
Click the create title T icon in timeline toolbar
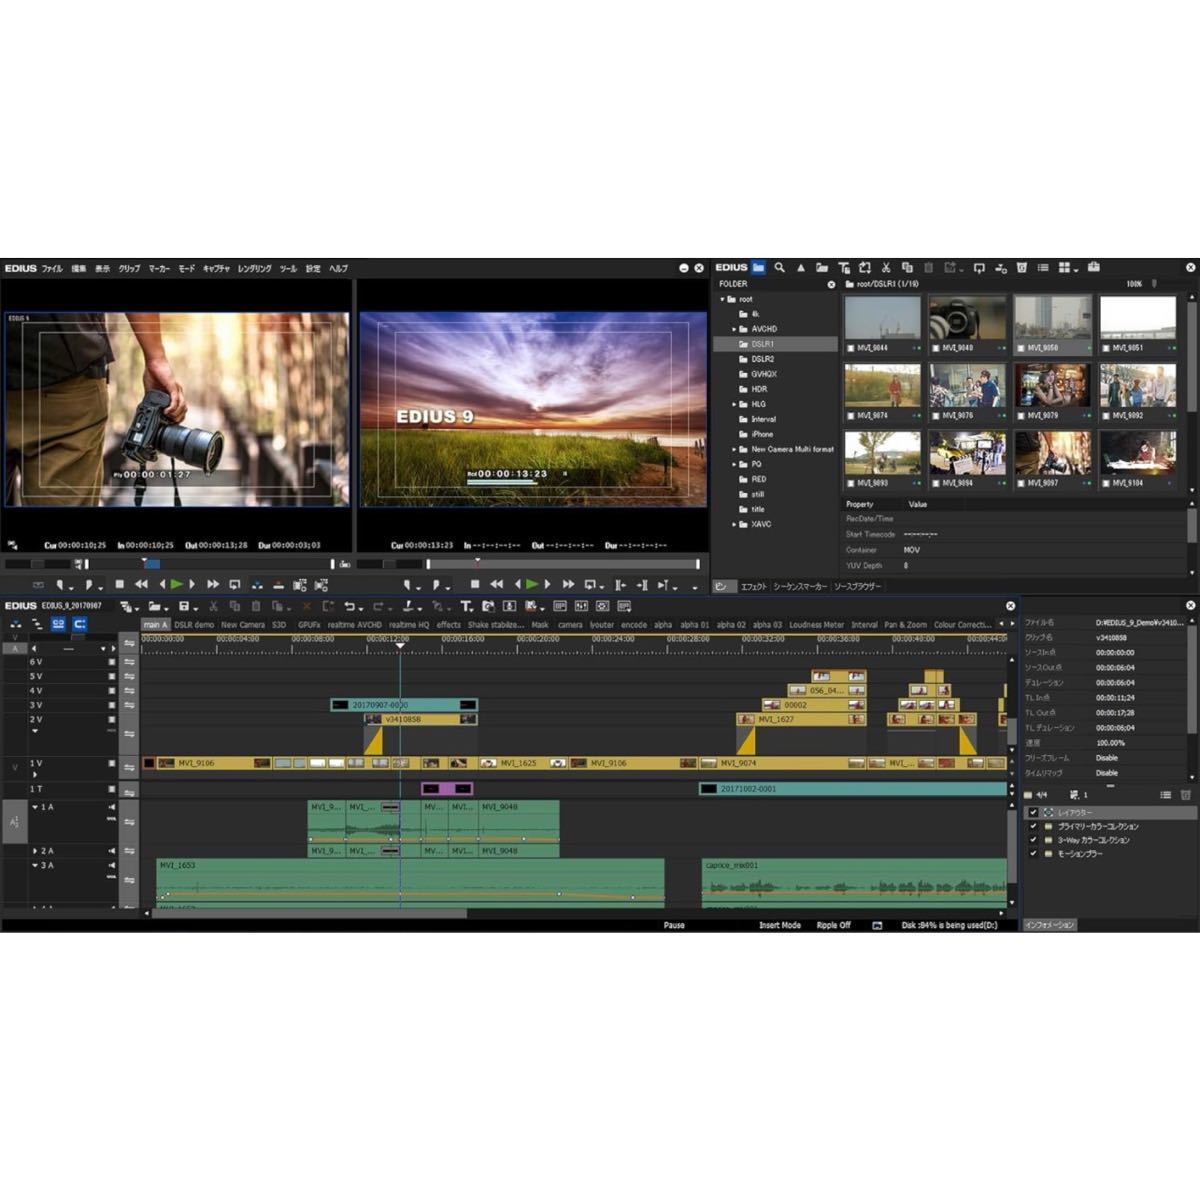(x=466, y=606)
